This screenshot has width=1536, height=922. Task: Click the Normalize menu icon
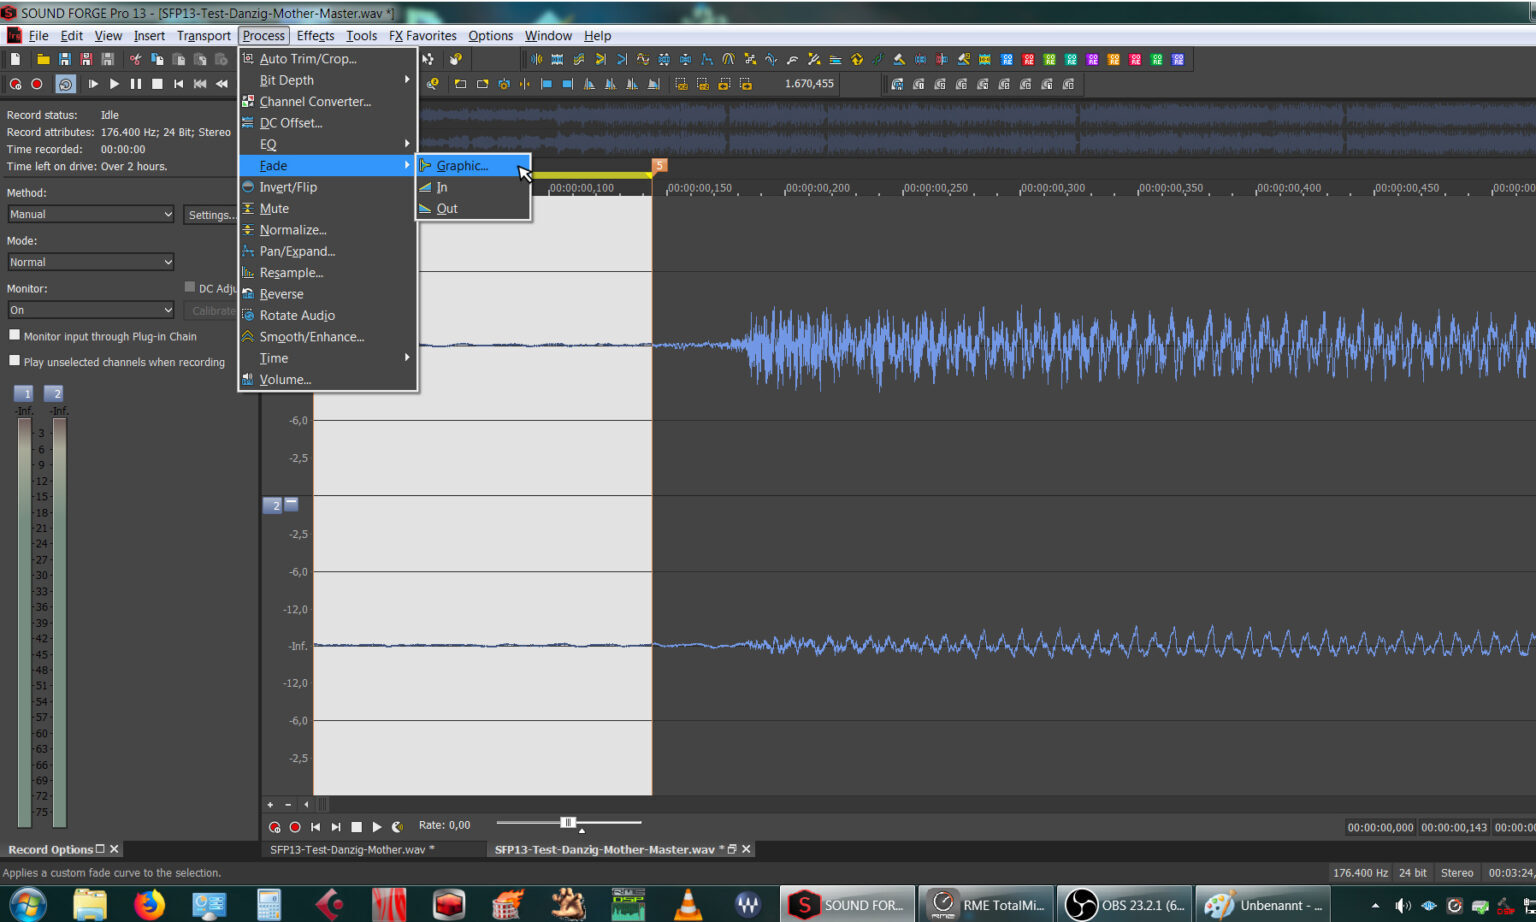pos(248,230)
